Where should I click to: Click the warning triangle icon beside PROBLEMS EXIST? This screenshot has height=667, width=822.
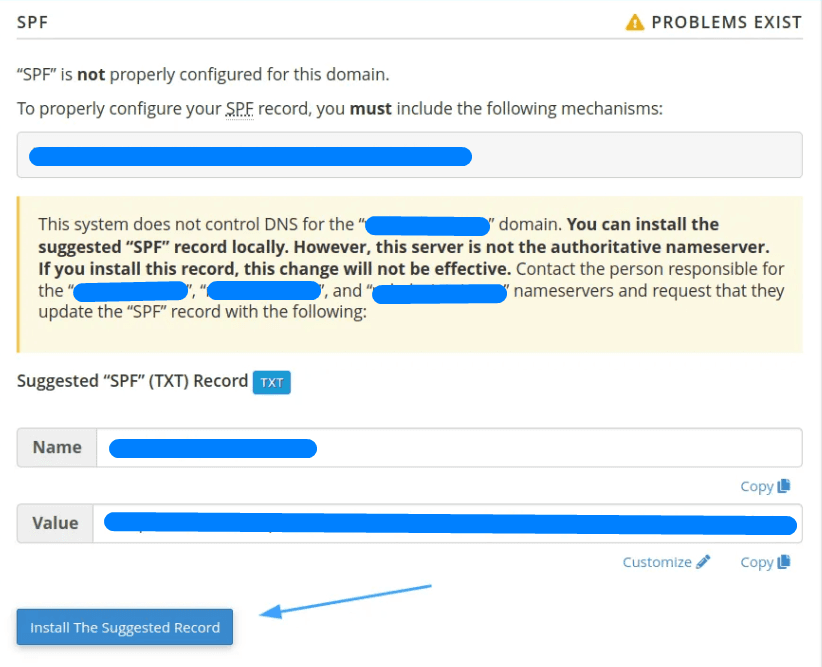636,21
